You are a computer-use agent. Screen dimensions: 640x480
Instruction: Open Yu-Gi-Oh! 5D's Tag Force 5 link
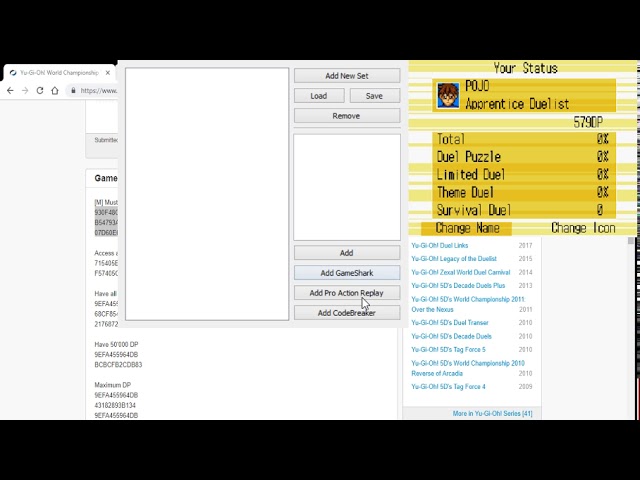(448, 350)
